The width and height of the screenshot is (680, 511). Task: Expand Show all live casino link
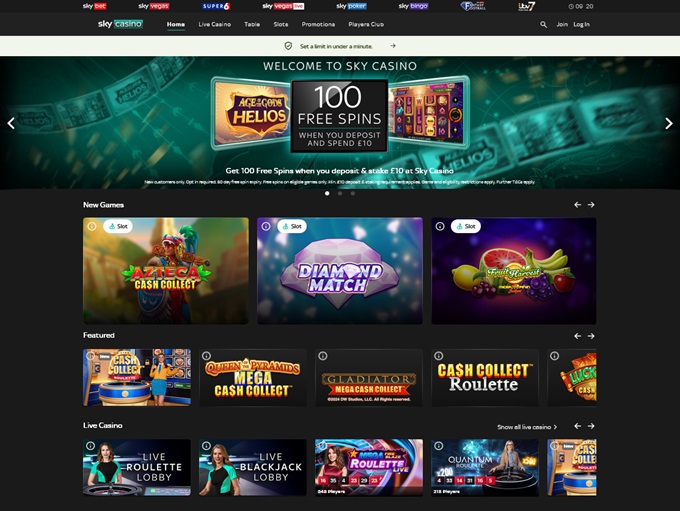pos(527,427)
